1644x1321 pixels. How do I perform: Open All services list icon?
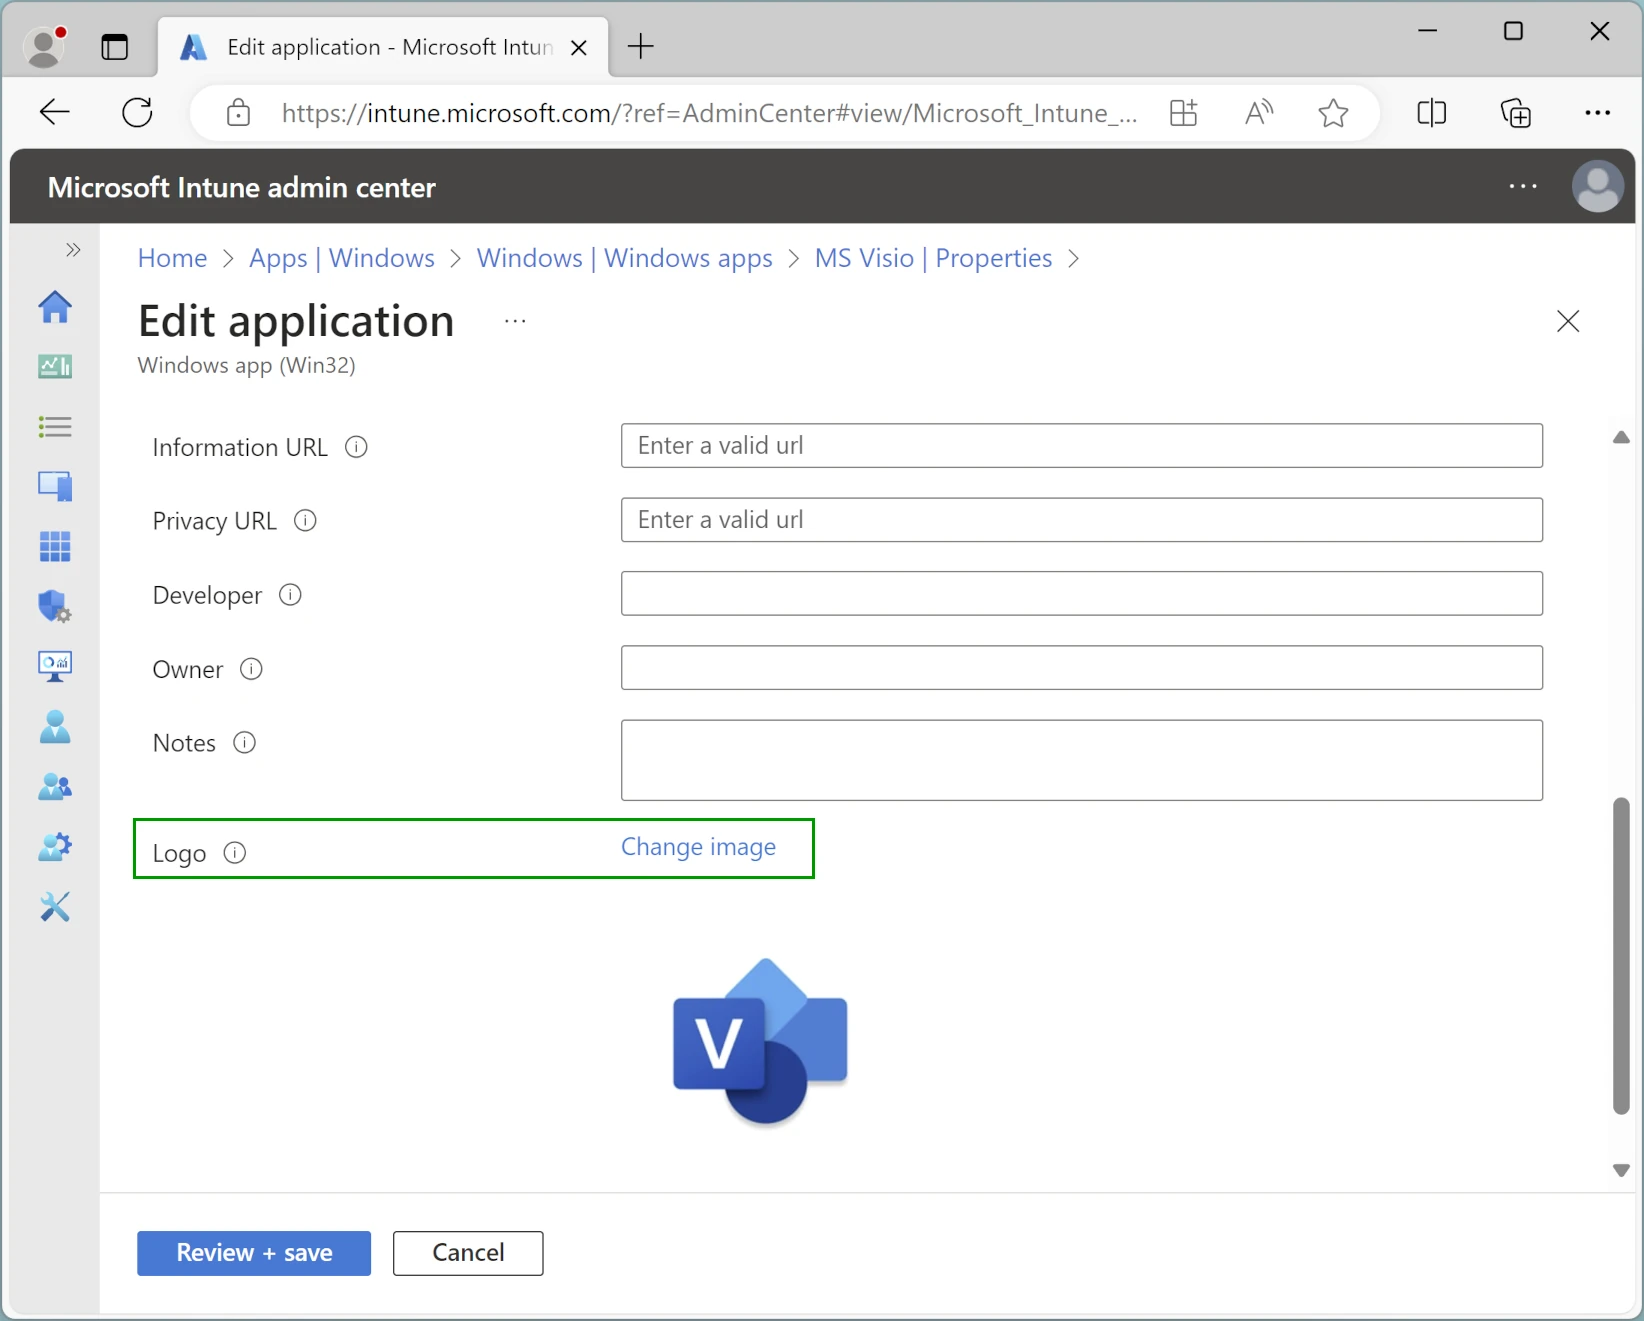[55, 427]
